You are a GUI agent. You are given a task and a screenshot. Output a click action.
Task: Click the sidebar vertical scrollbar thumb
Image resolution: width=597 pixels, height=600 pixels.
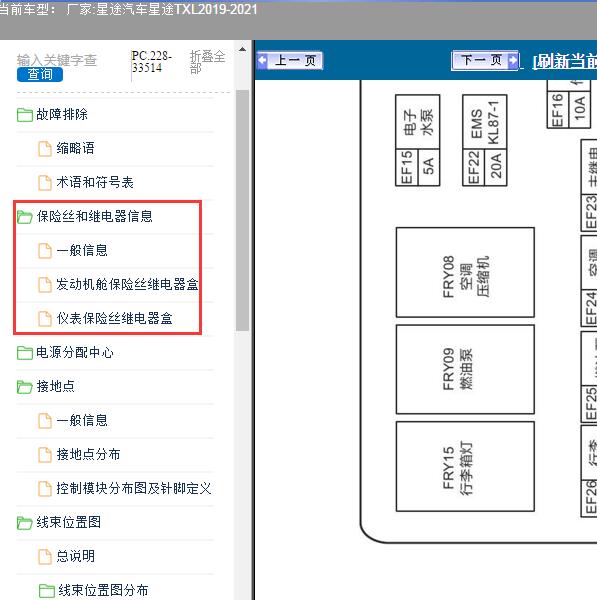pyautogui.click(x=242, y=210)
